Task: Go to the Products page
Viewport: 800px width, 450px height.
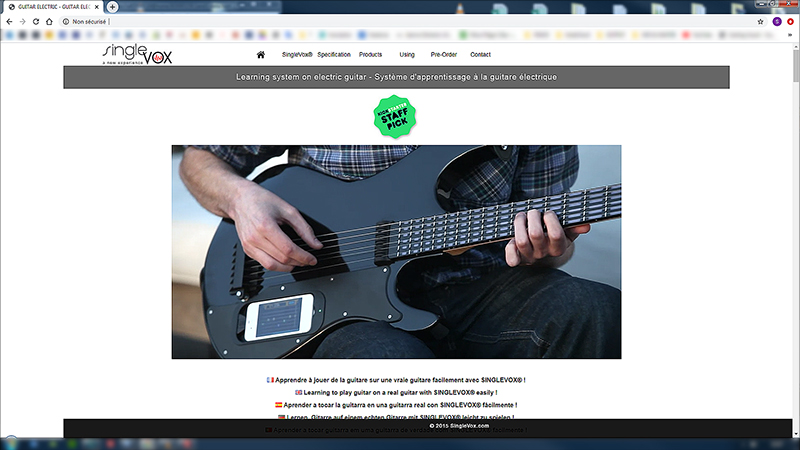Action: pyautogui.click(x=370, y=55)
